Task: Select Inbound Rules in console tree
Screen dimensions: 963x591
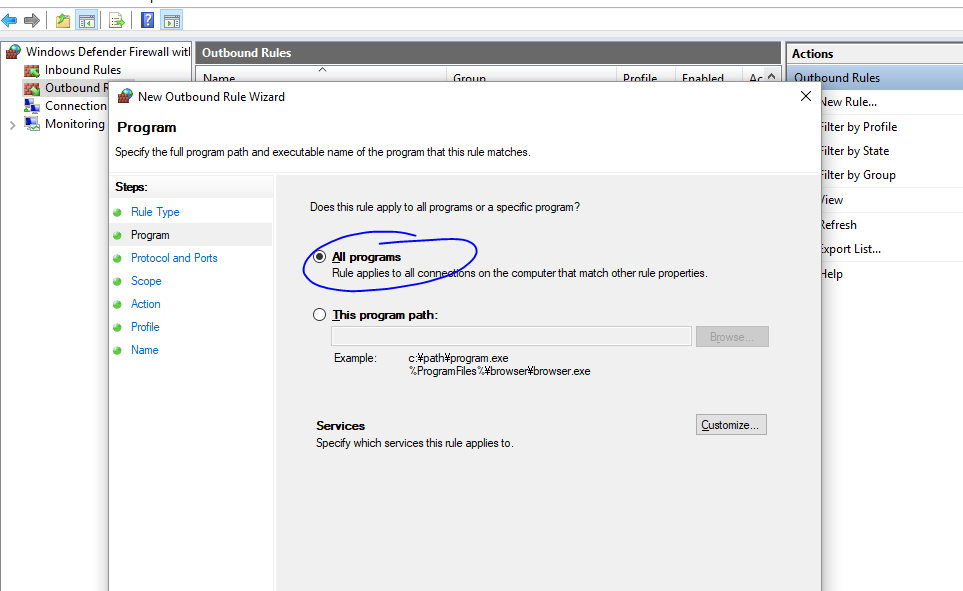Action: [83, 70]
